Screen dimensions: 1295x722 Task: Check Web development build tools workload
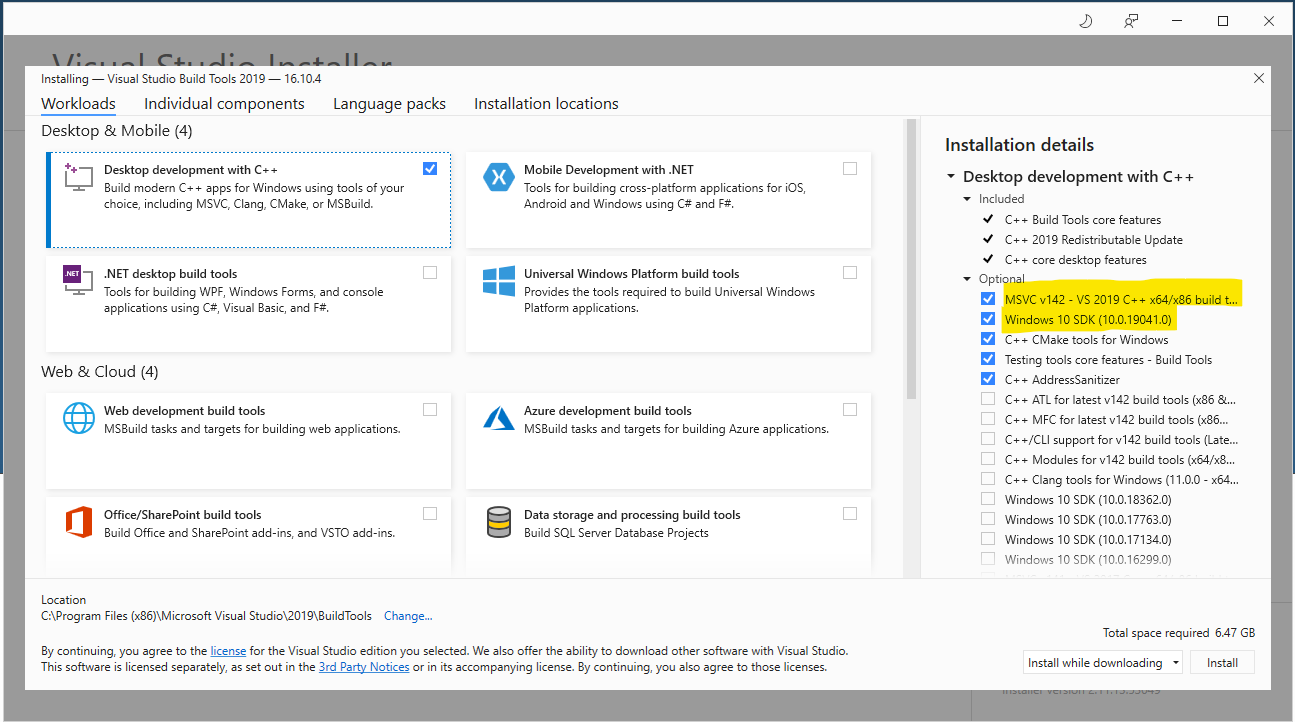click(x=430, y=410)
